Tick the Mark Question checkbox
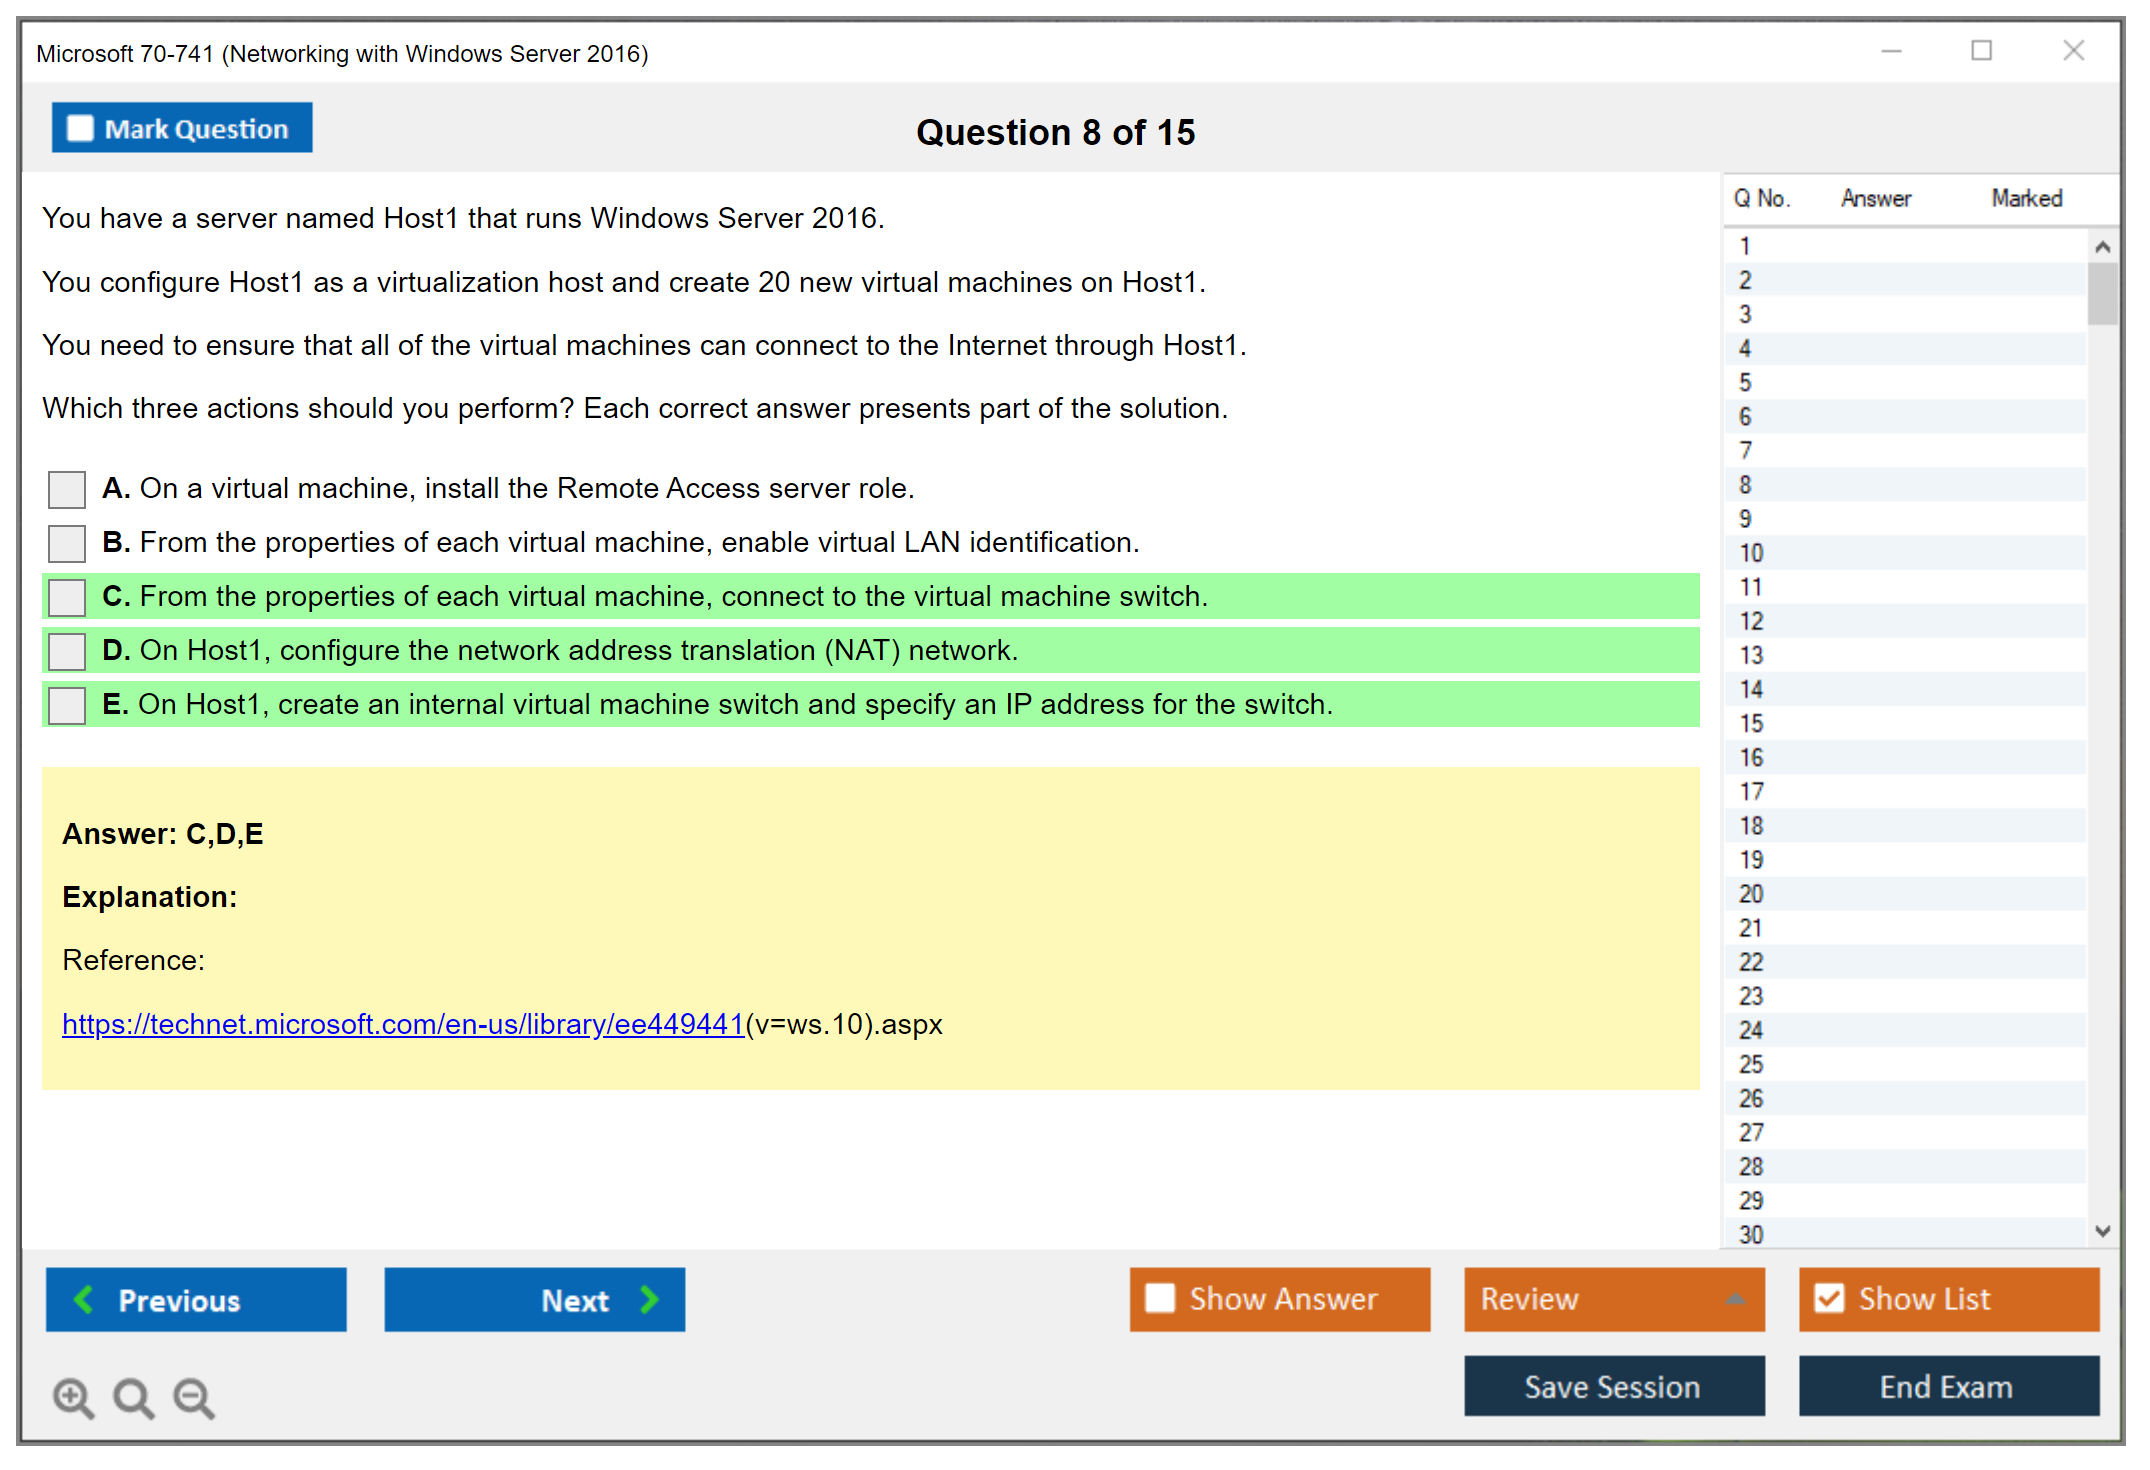Image resolution: width=2150 pixels, height=1470 pixels. point(80,128)
